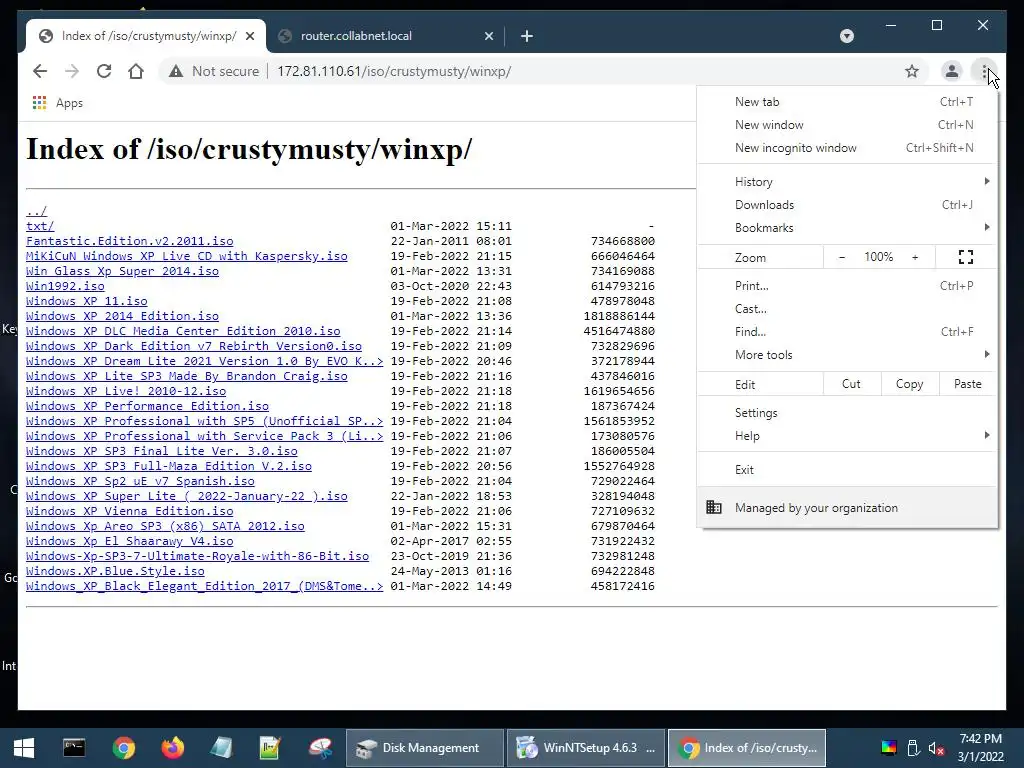Screen dimensions: 1024x768
Task: Open Windows.XP.Blue.Style.iso link
Action: coord(115,571)
